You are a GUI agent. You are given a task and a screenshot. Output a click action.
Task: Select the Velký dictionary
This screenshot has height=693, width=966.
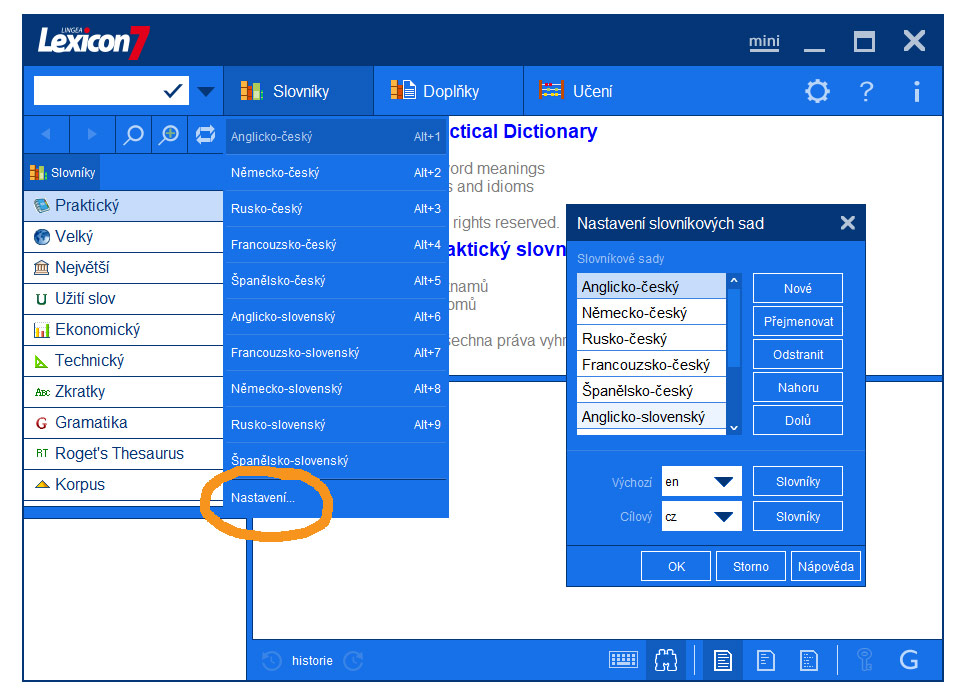[x=123, y=237]
